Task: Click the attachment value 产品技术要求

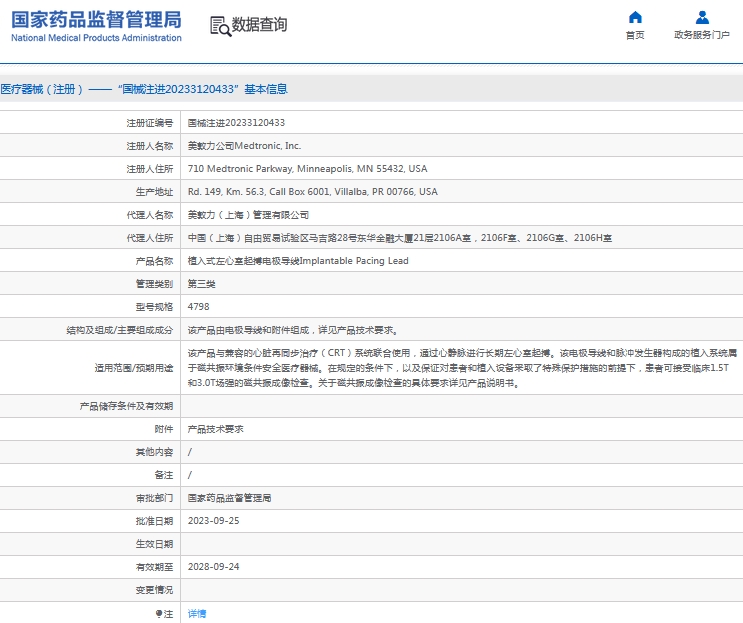Action: (x=215, y=429)
